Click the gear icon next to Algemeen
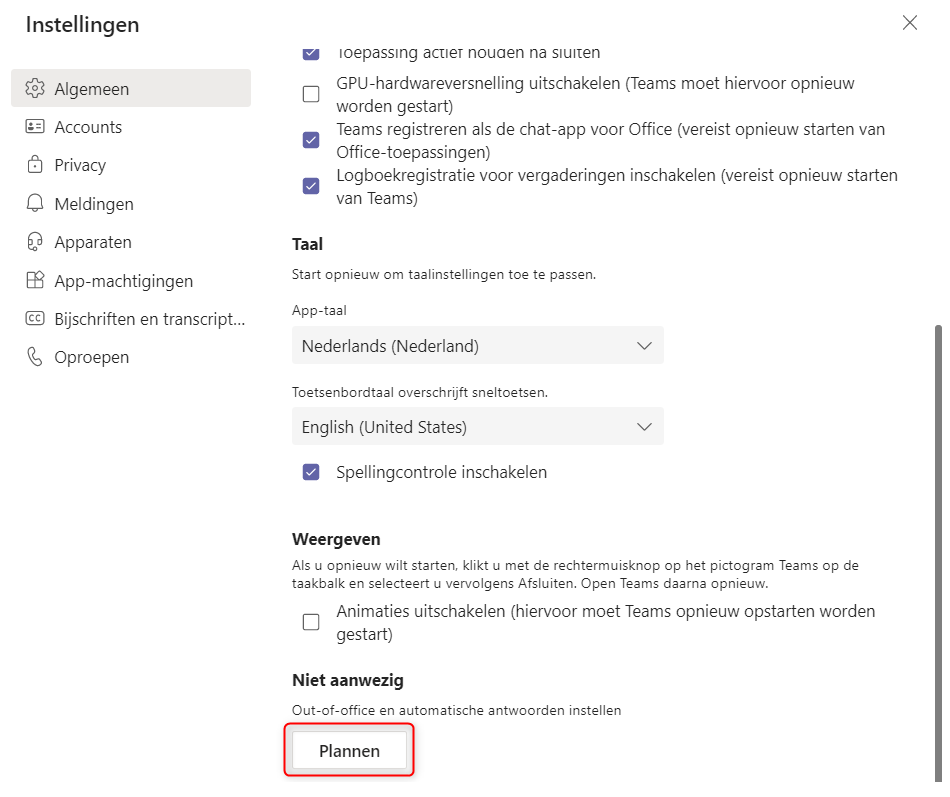Screen dimensions: 950x797 click(x=35, y=88)
